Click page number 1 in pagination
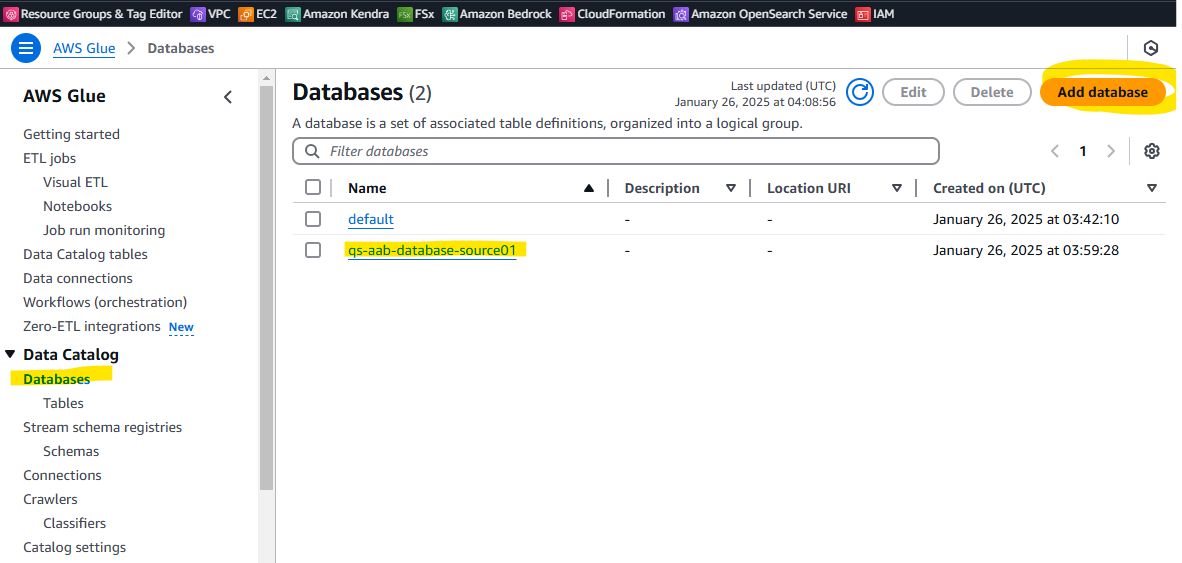 tap(1082, 151)
